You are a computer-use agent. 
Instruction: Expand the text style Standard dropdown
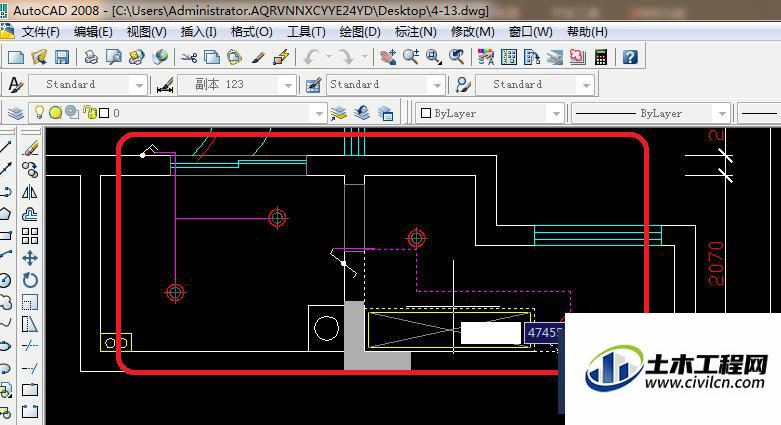coord(139,85)
